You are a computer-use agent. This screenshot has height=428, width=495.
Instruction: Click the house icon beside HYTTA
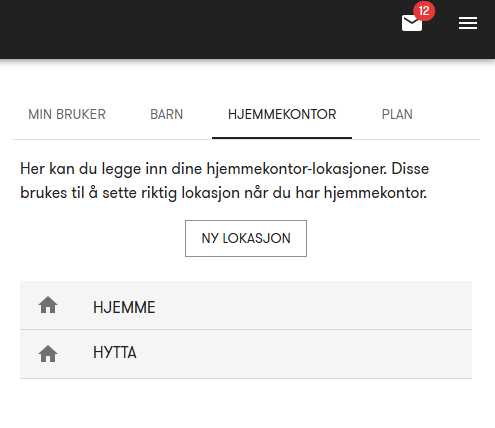click(x=48, y=354)
